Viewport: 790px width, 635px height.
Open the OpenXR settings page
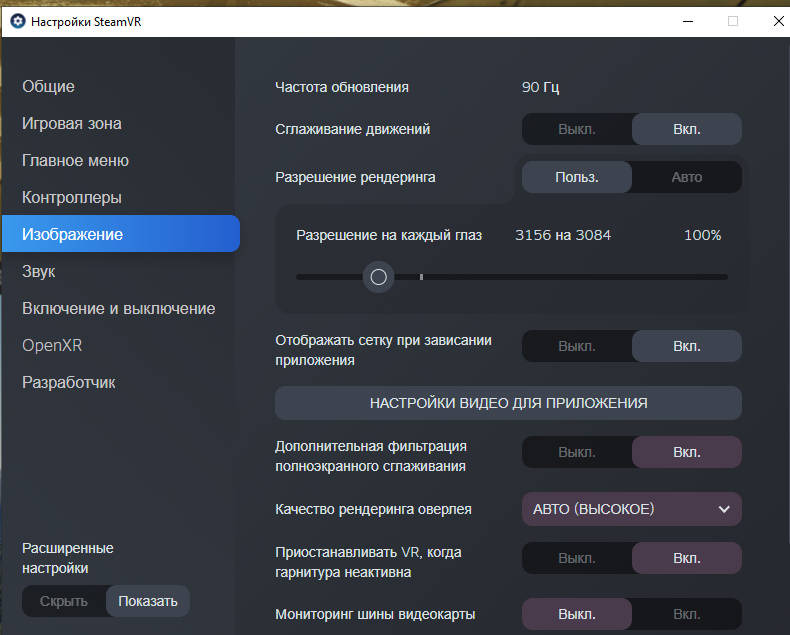(x=52, y=345)
